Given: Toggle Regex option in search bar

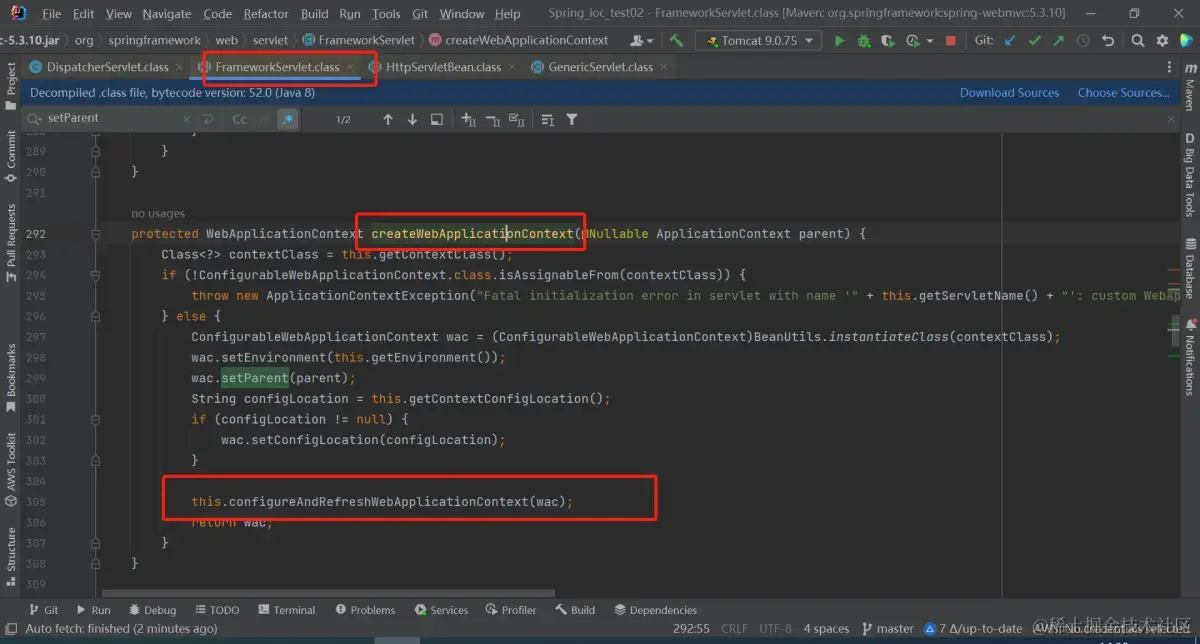Looking at the screenshot, I should (287, 119).
